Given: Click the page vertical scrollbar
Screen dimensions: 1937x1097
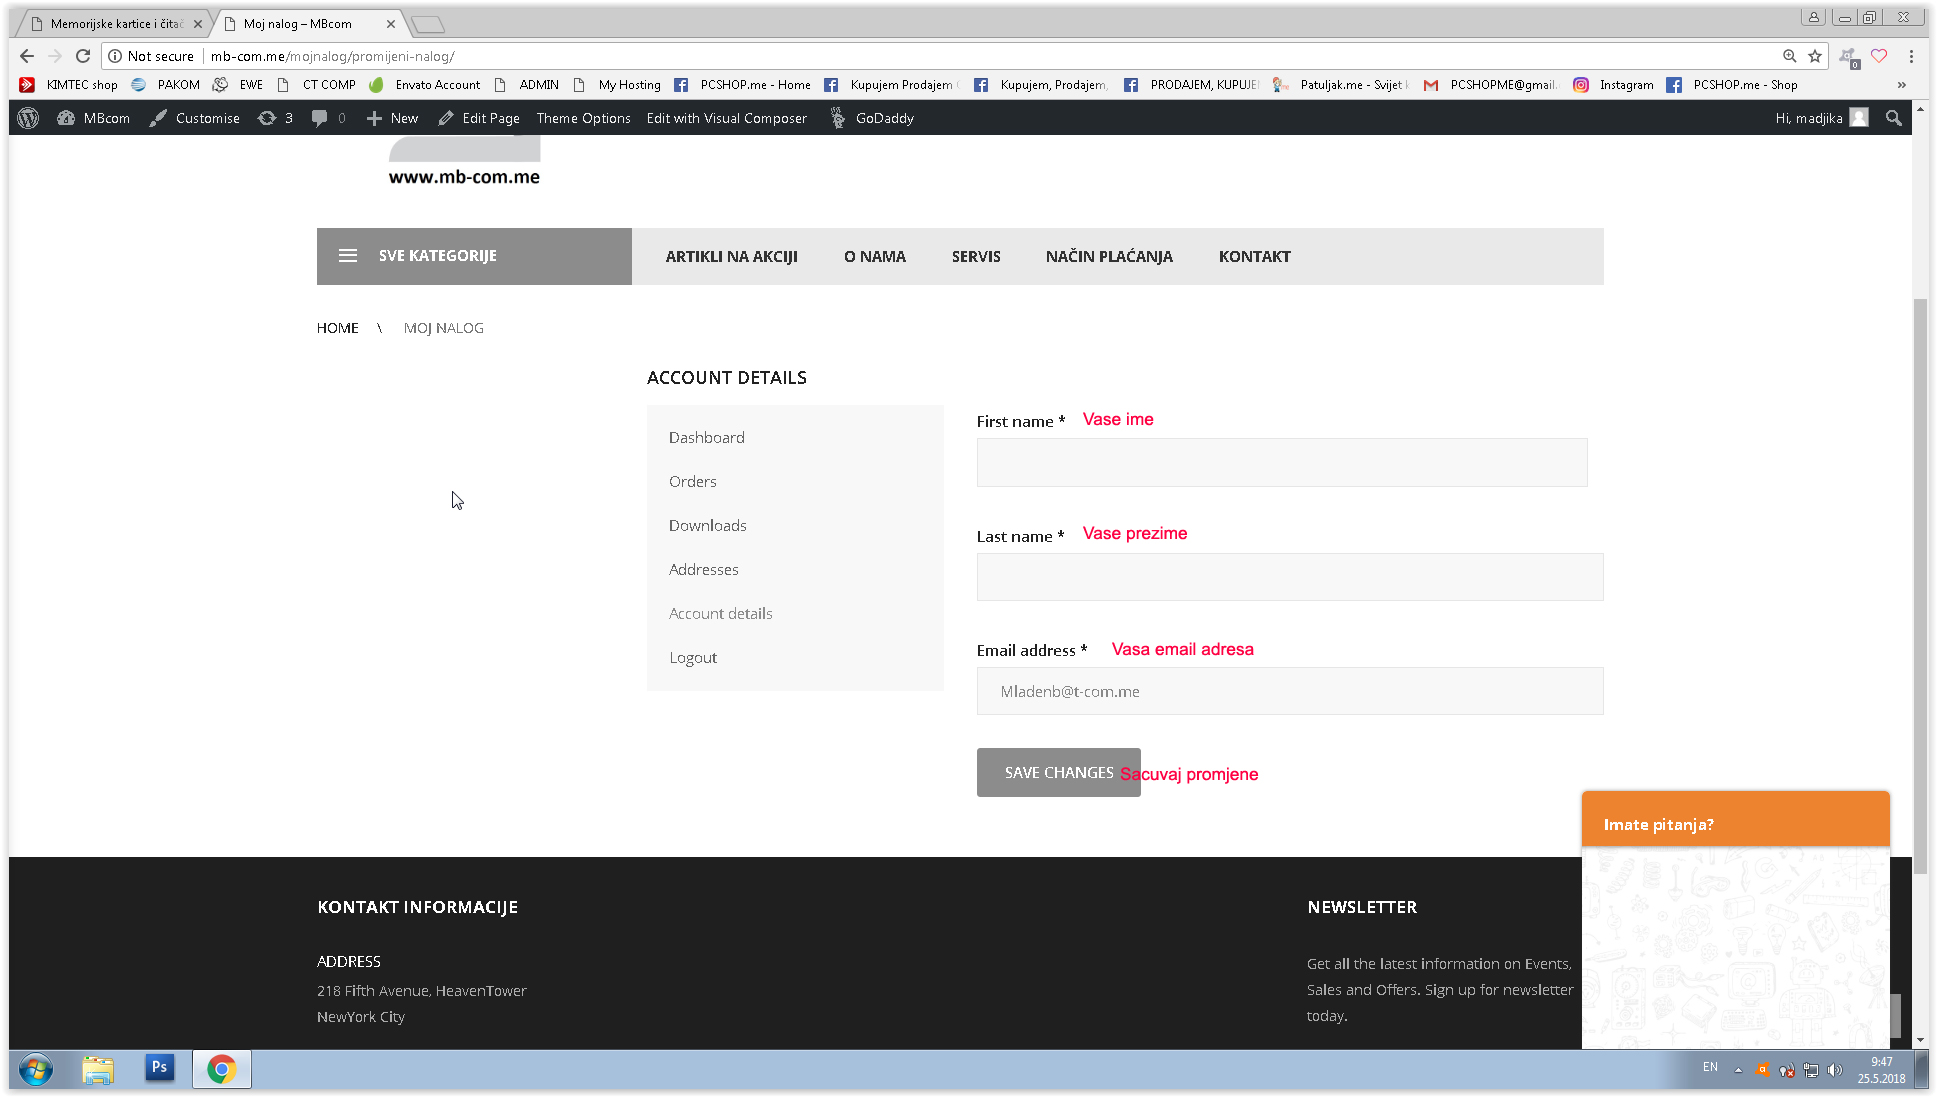Looking at the screenshot, I should tap(1919, 588).
